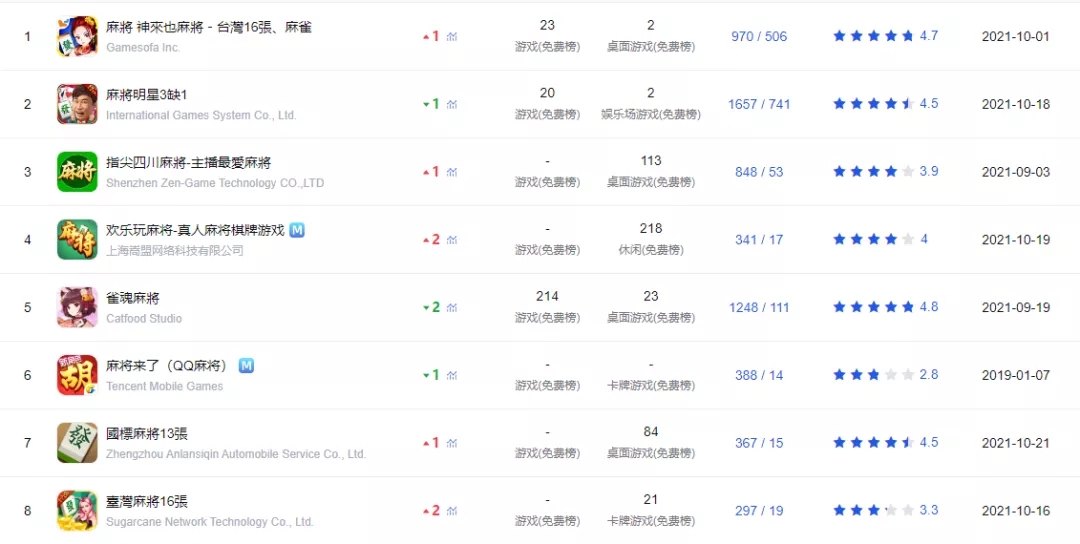The width and height of the screenshot is (1080, 544).
Task: Open the 麻將 神來也麻將 app icon
Action: (x=77, y=36)
